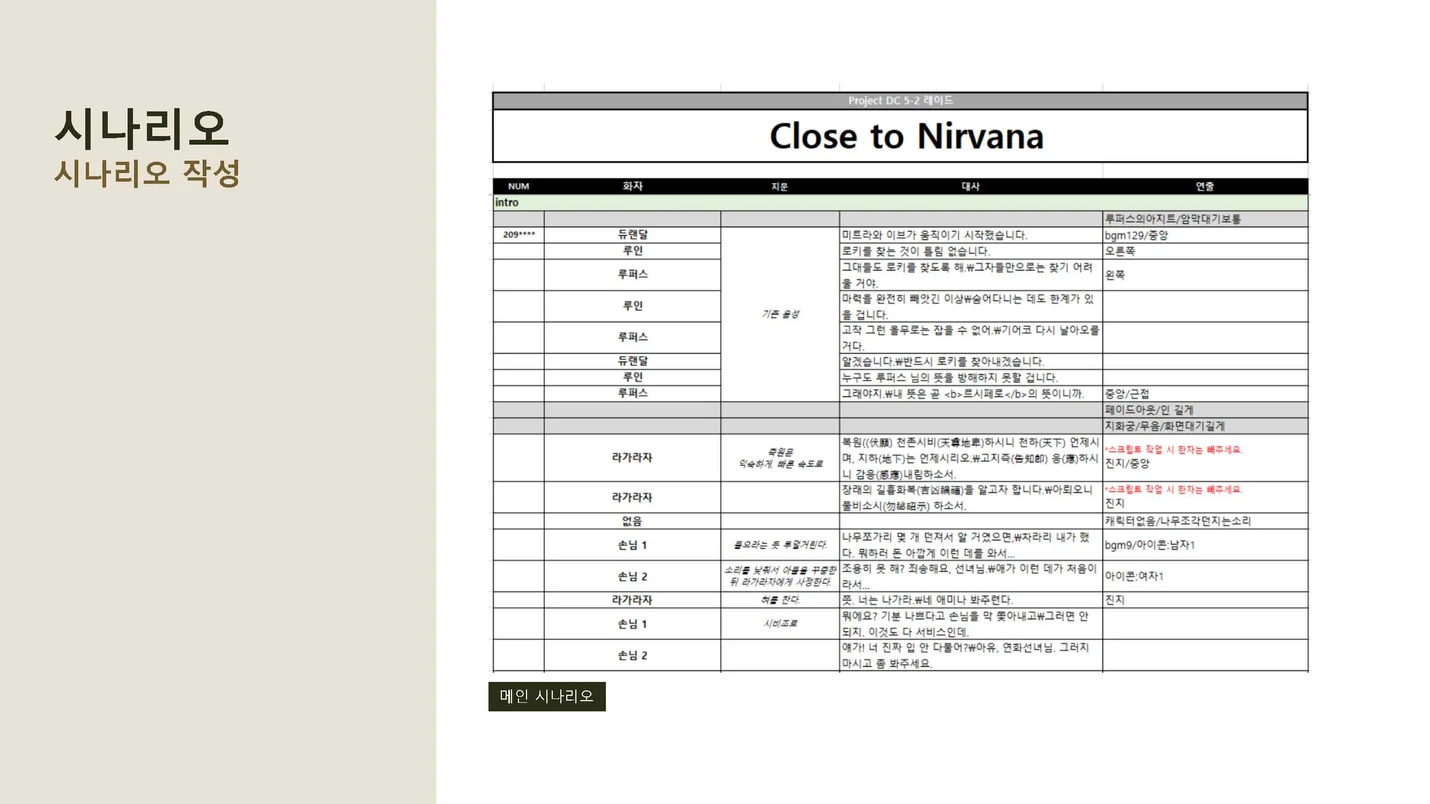The image size is (1430, 804).
Task: Click the '중앙/근접' direction cell
Action: [1205, 394]
